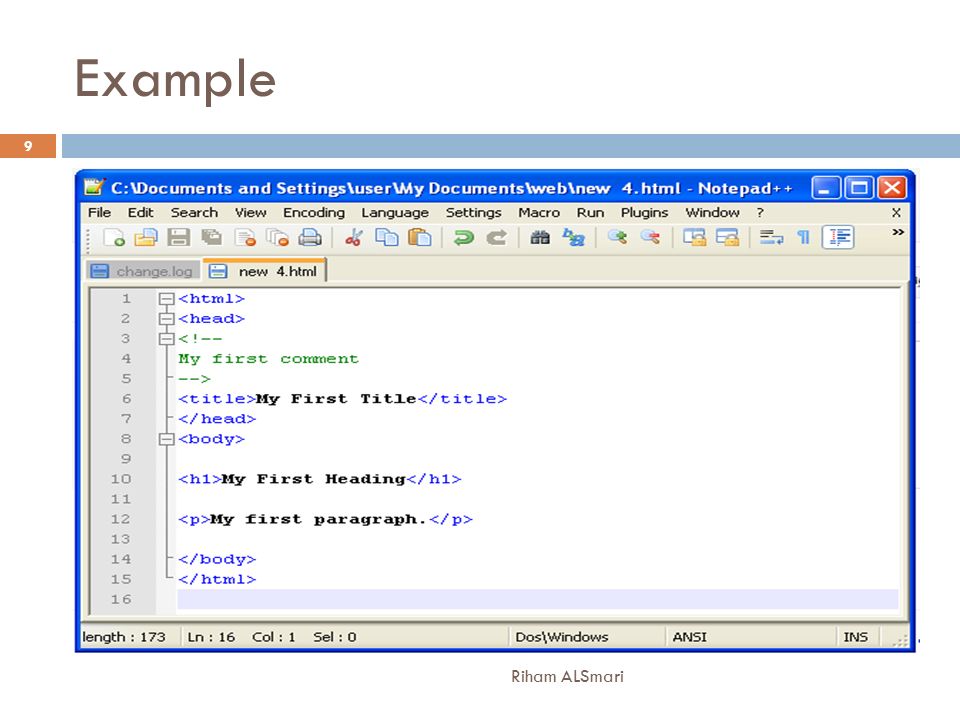Click 'Ln : 16' in status bar
The height and width of the screenshot is (720, 960).
pos(211,637)
